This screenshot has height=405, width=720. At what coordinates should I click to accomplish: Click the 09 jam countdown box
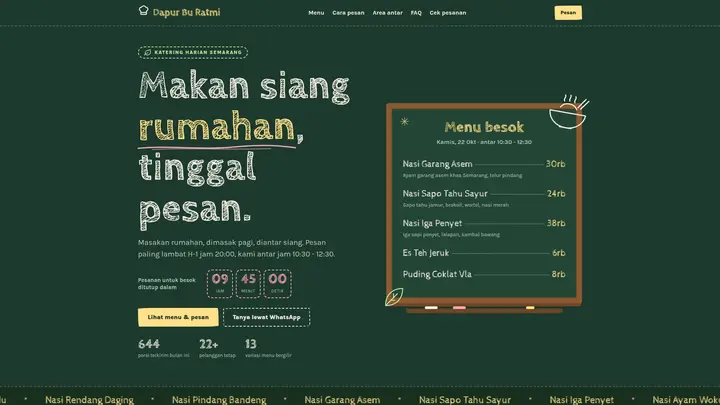[220, 283]
